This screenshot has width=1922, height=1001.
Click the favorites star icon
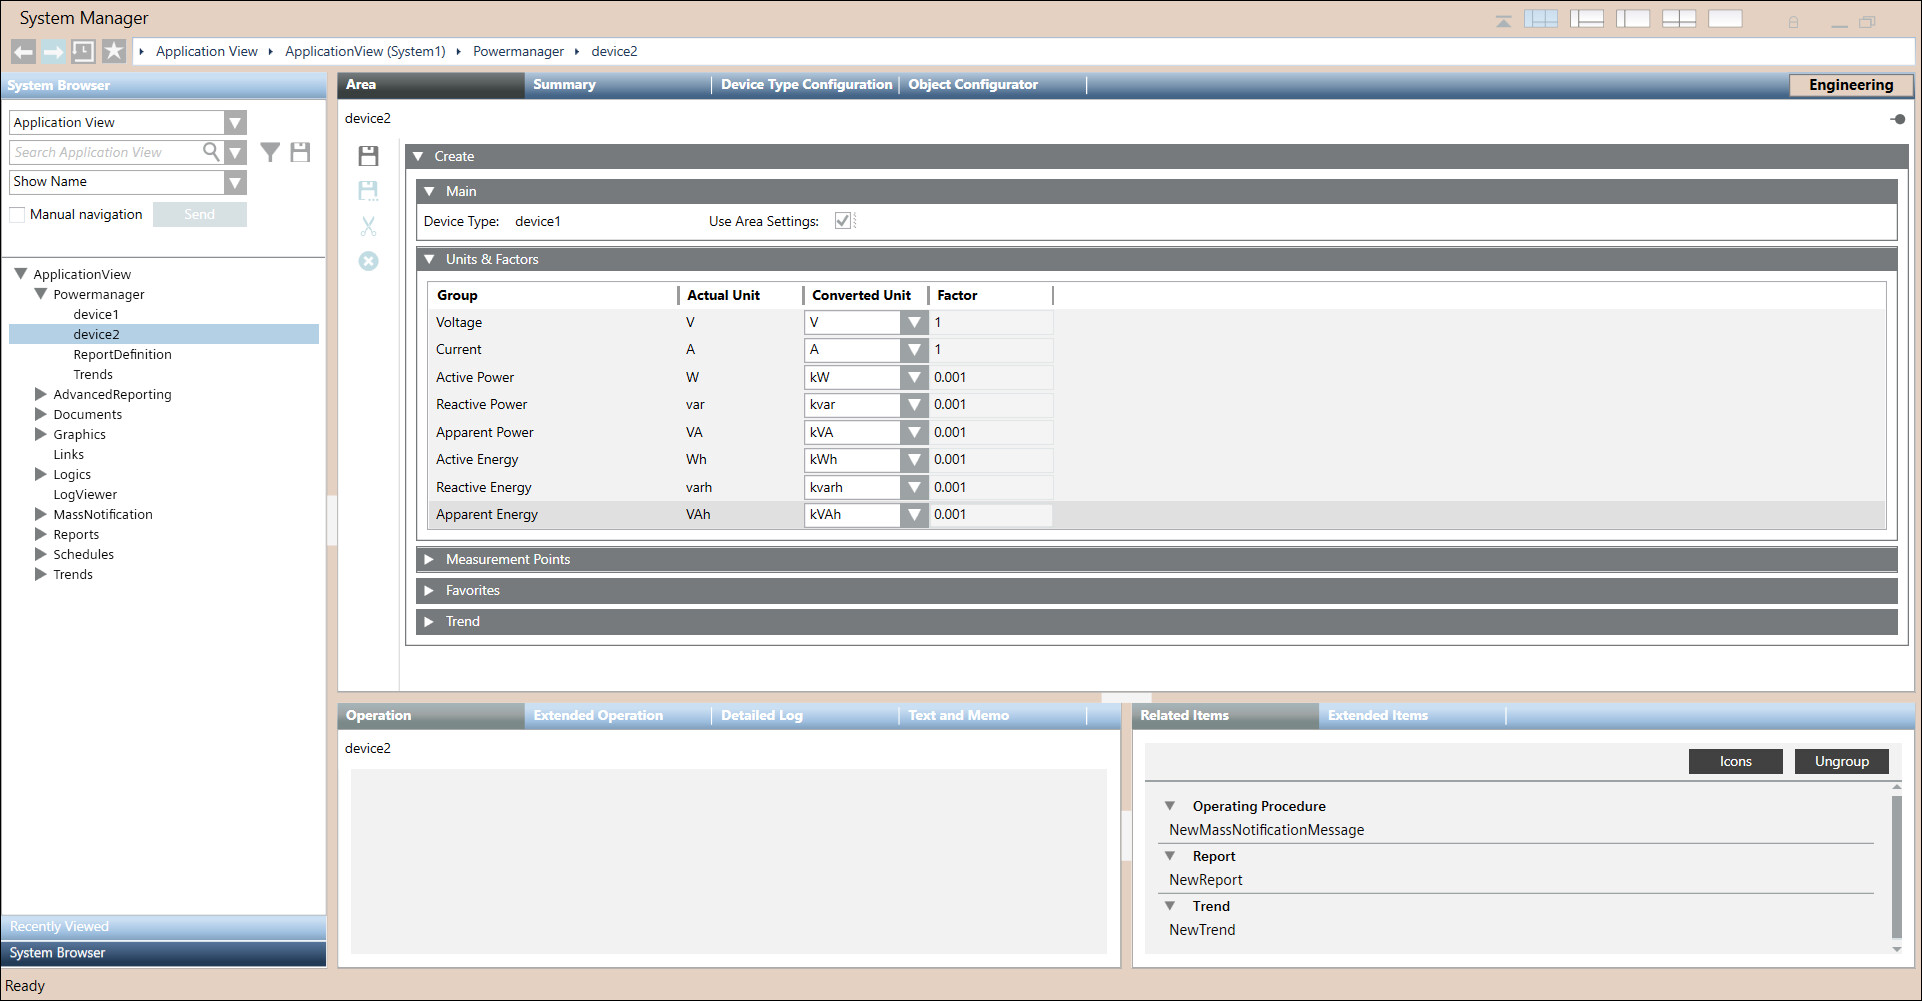[x=114, y=52]
